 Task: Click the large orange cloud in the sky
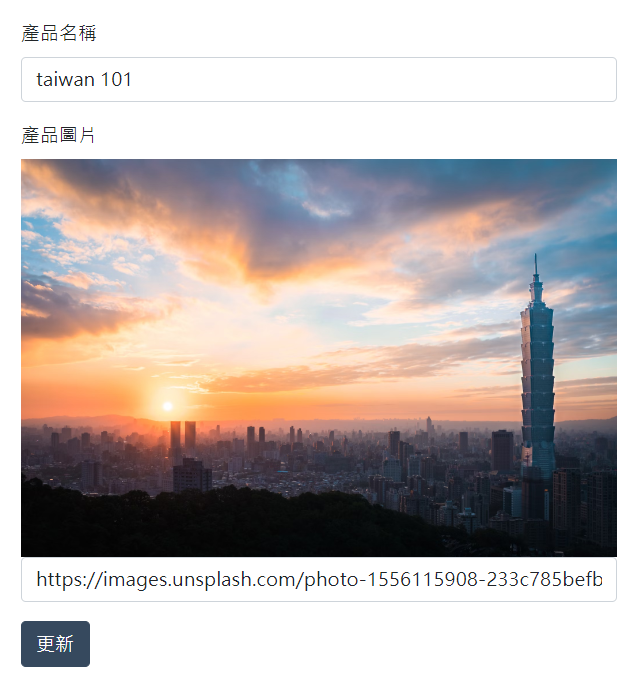[263, 245]
